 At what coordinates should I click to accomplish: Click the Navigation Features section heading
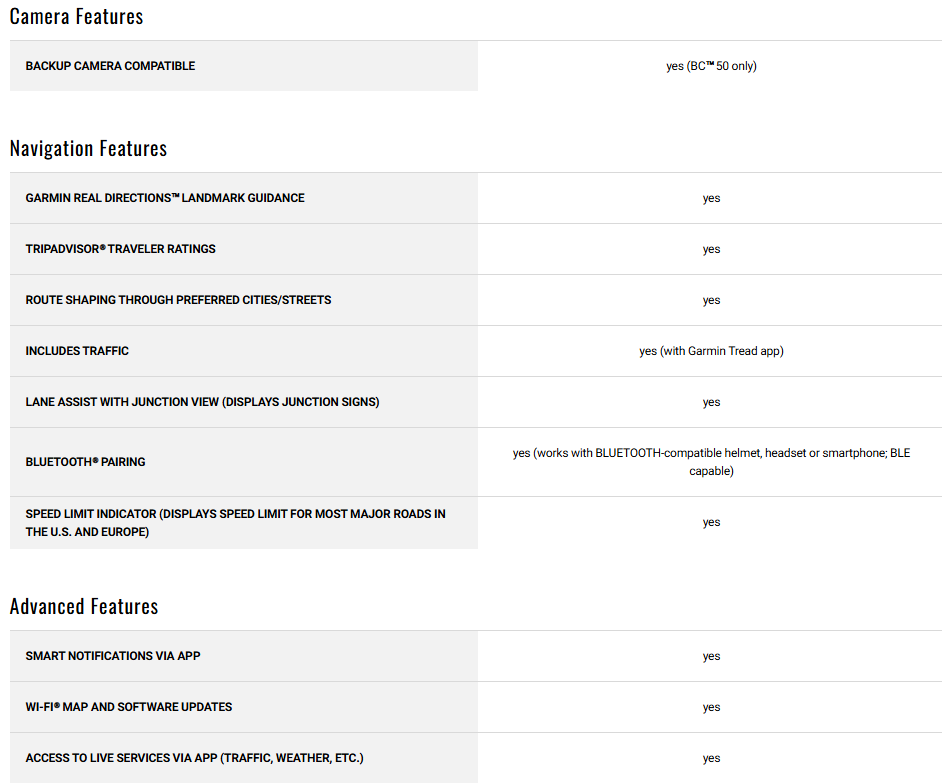[x=88, y=148]
